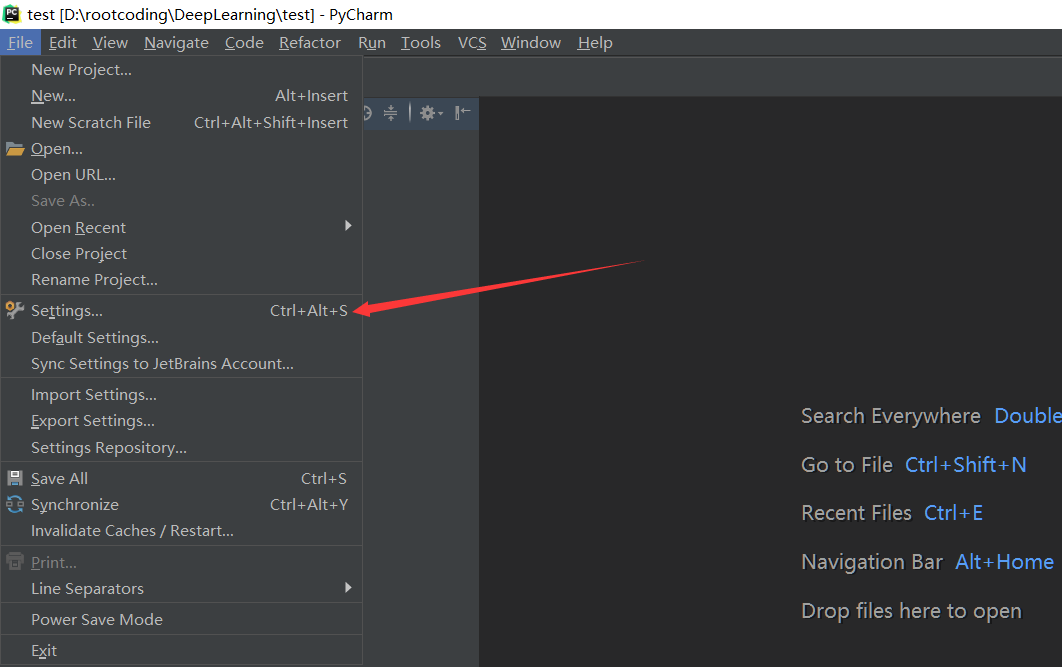This screenshot has height=667, width=1062.
Task: Open the Refactor menu
Action: pos(310,43)
